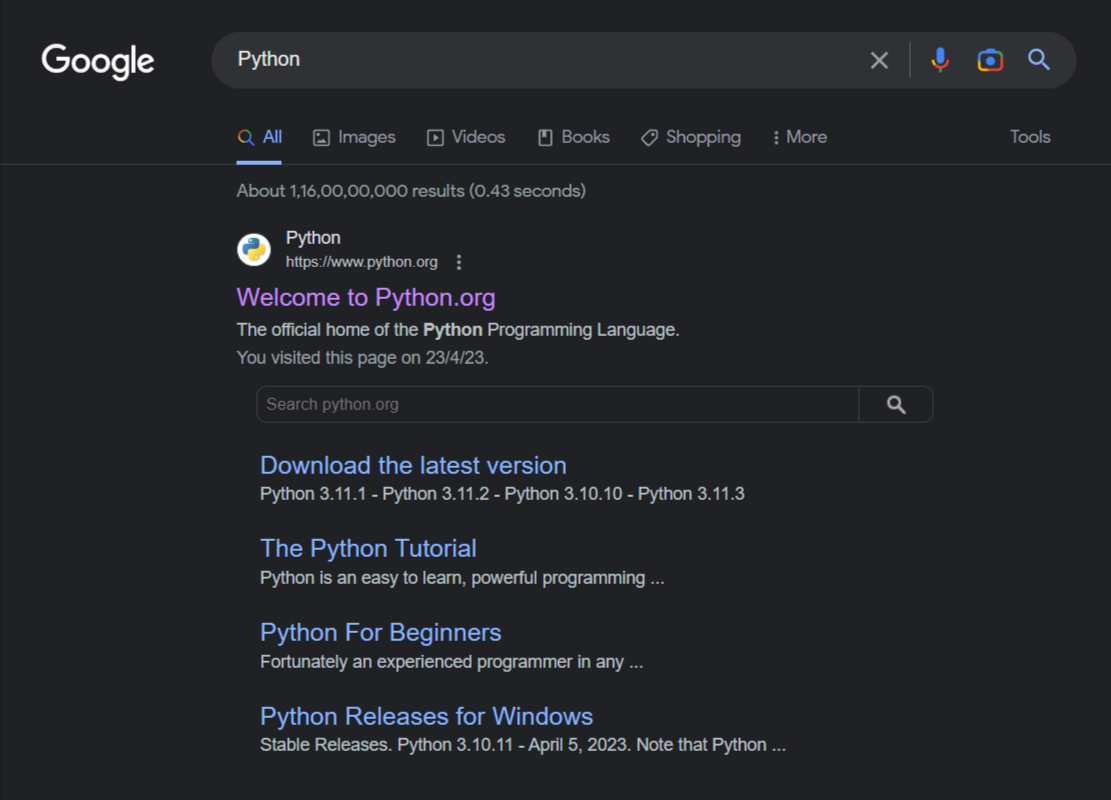Clear the search query with X icon
The height and width of the screenshot is (800, 1111).
pos(879,61)
